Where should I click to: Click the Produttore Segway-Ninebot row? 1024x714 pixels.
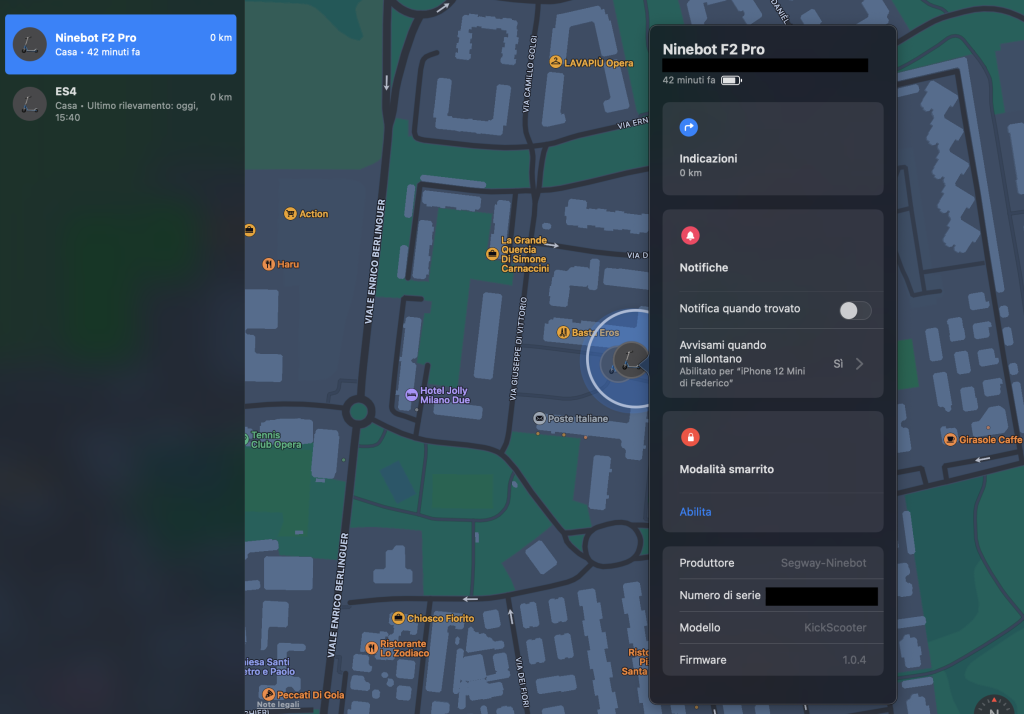[x=773, y=563]
